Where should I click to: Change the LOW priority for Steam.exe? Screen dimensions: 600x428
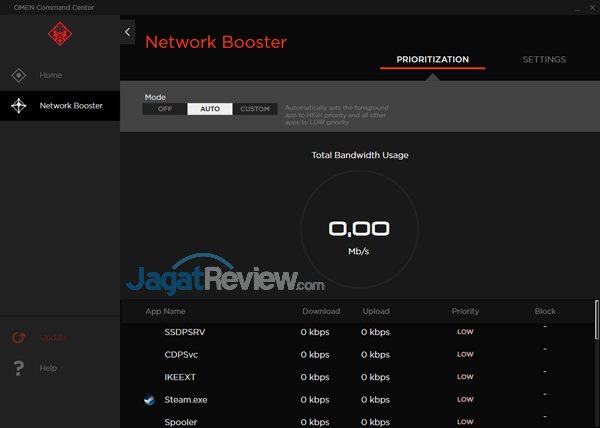465,400
